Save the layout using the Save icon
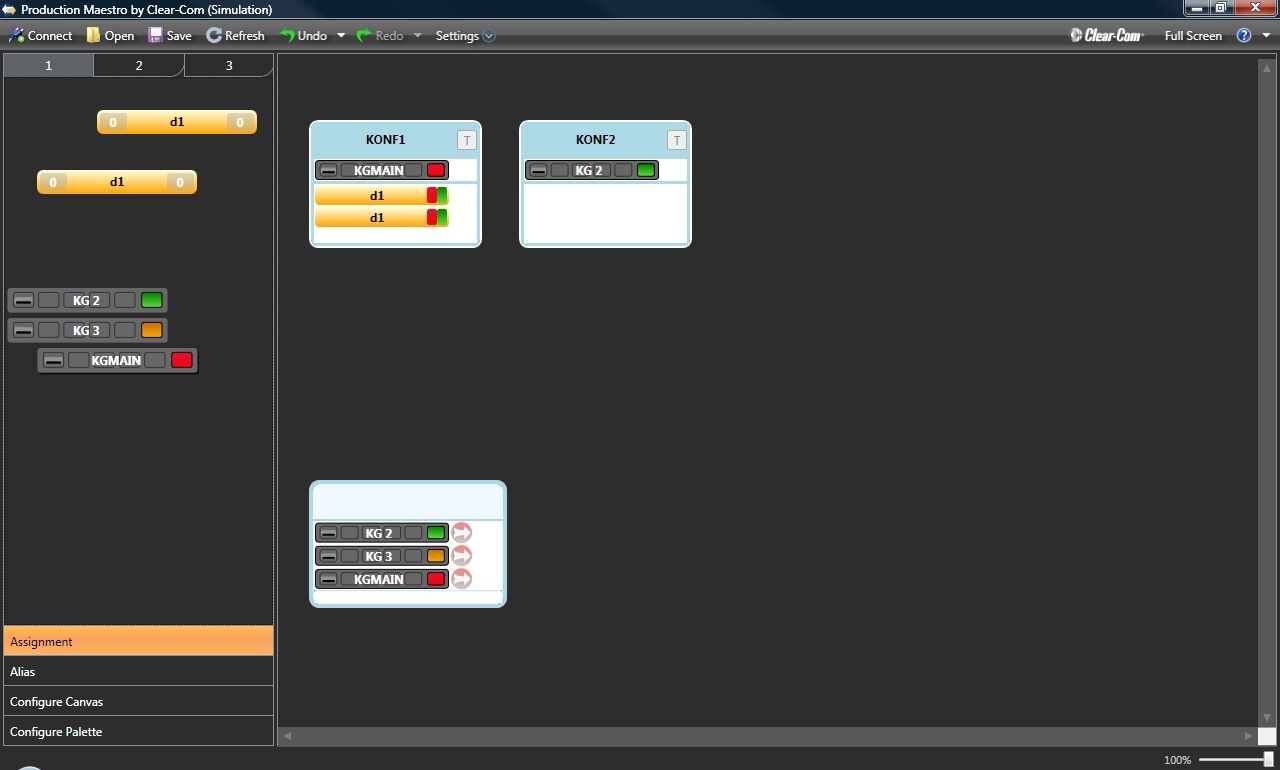 [155, 36]
